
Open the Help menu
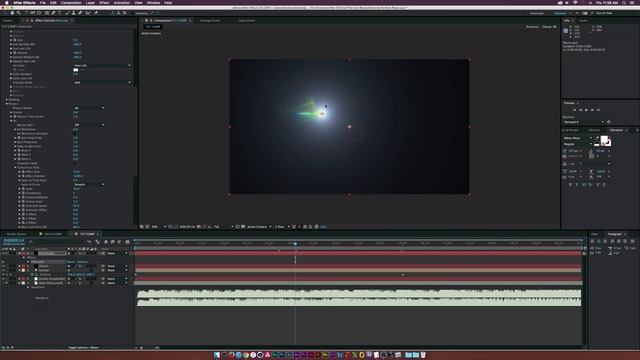(168, 2)
